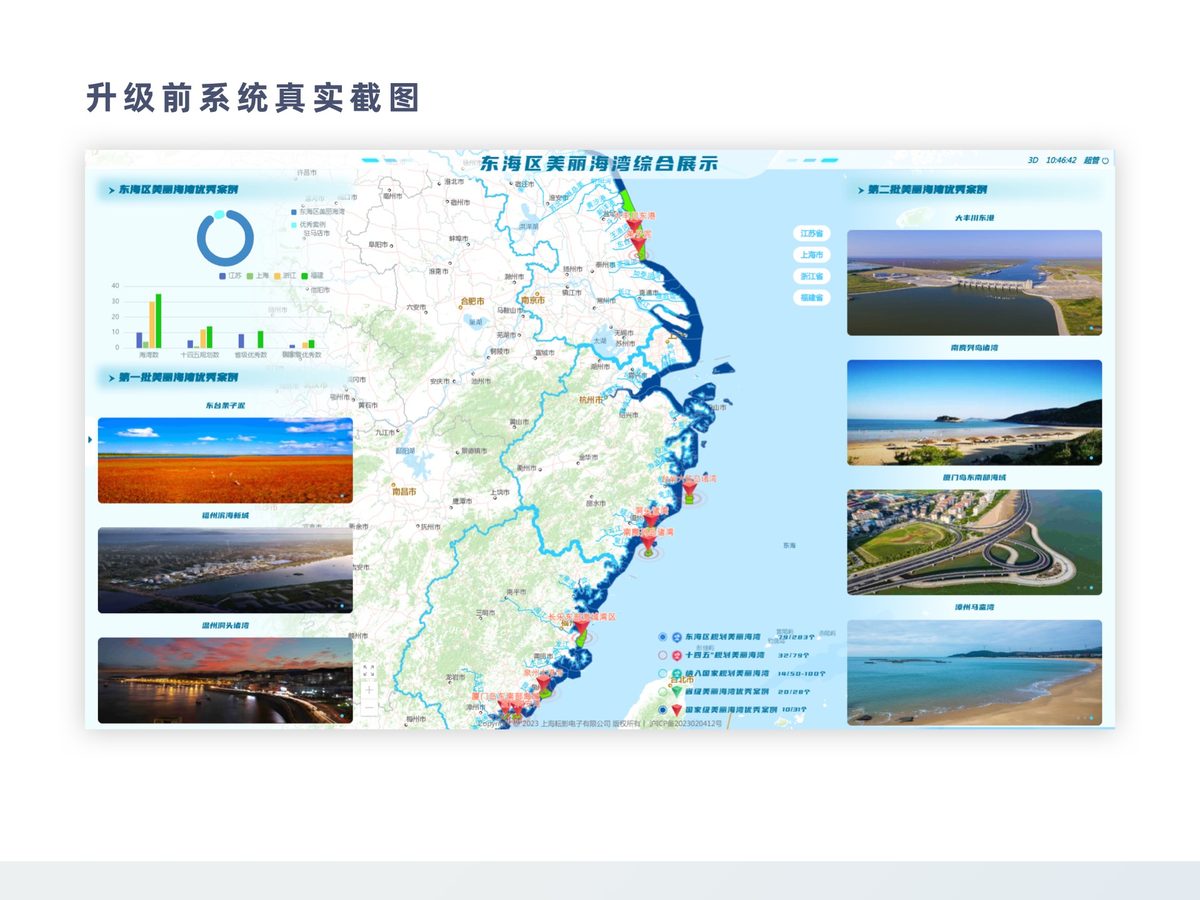Click 南昌市 label on the map
This screenshot has width=1200, height=900.
pyautogui.click(x=404, y=493)
